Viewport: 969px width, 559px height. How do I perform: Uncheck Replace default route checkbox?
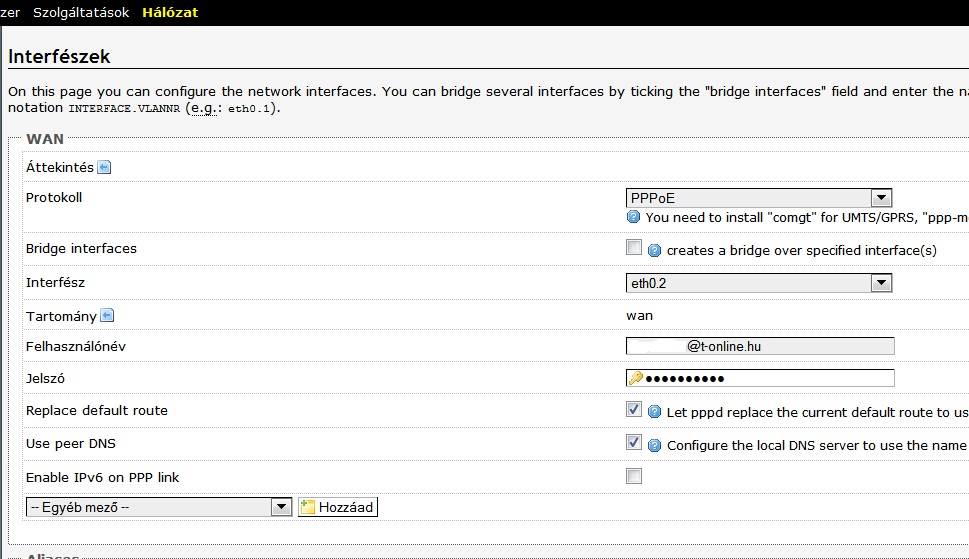633,410
